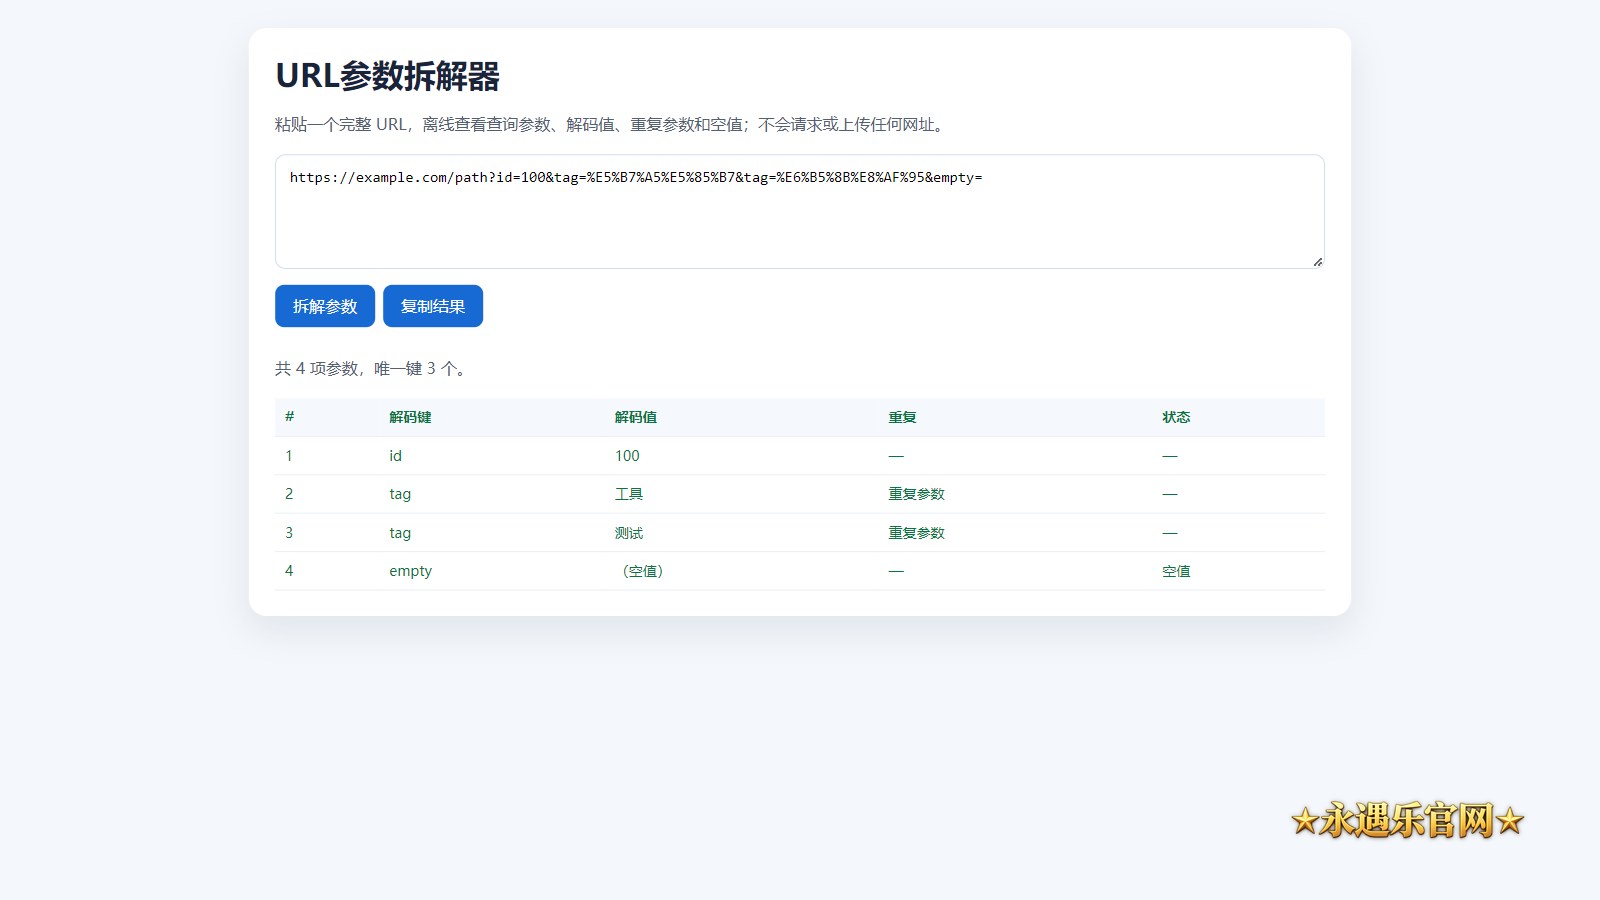The height and width of the screenshot is (900, 1600).
Task: Click the (空值) value cell
Action: 643,571
